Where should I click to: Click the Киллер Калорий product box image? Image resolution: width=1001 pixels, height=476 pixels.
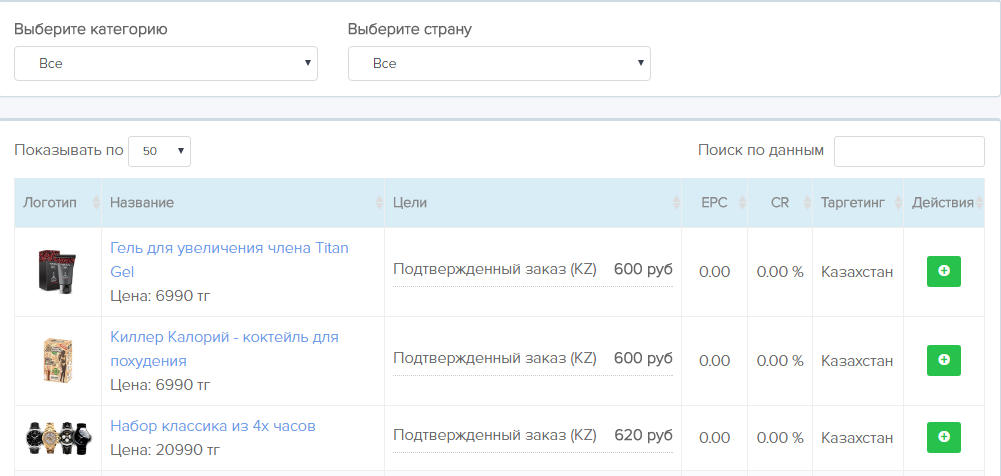[57, 361]
